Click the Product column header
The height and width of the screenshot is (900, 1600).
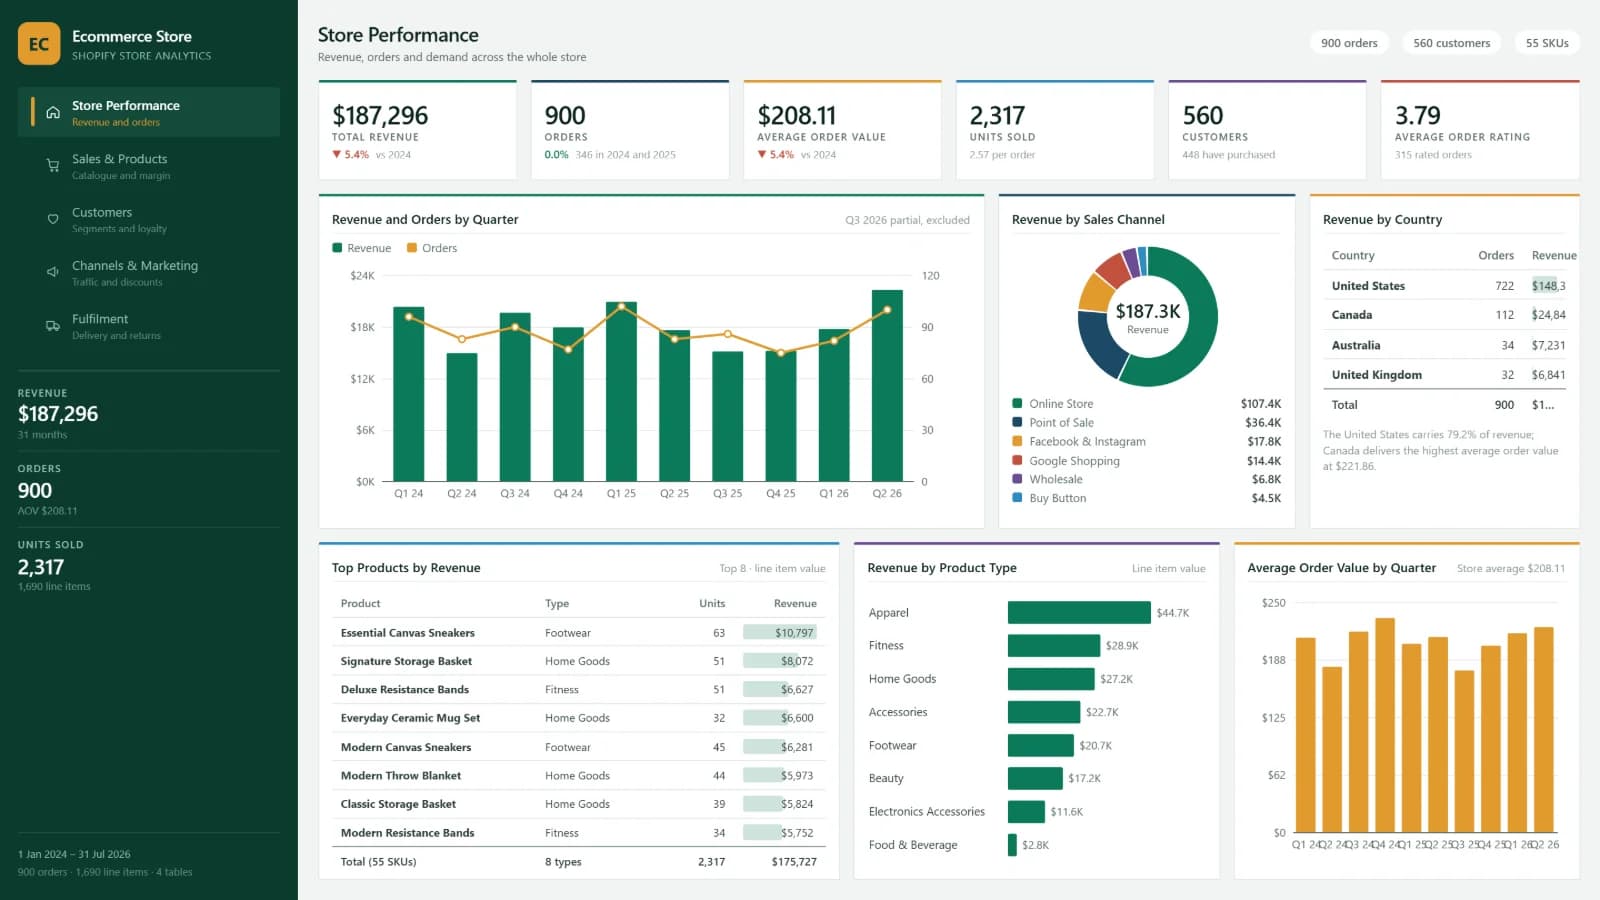tap(360, 603)
